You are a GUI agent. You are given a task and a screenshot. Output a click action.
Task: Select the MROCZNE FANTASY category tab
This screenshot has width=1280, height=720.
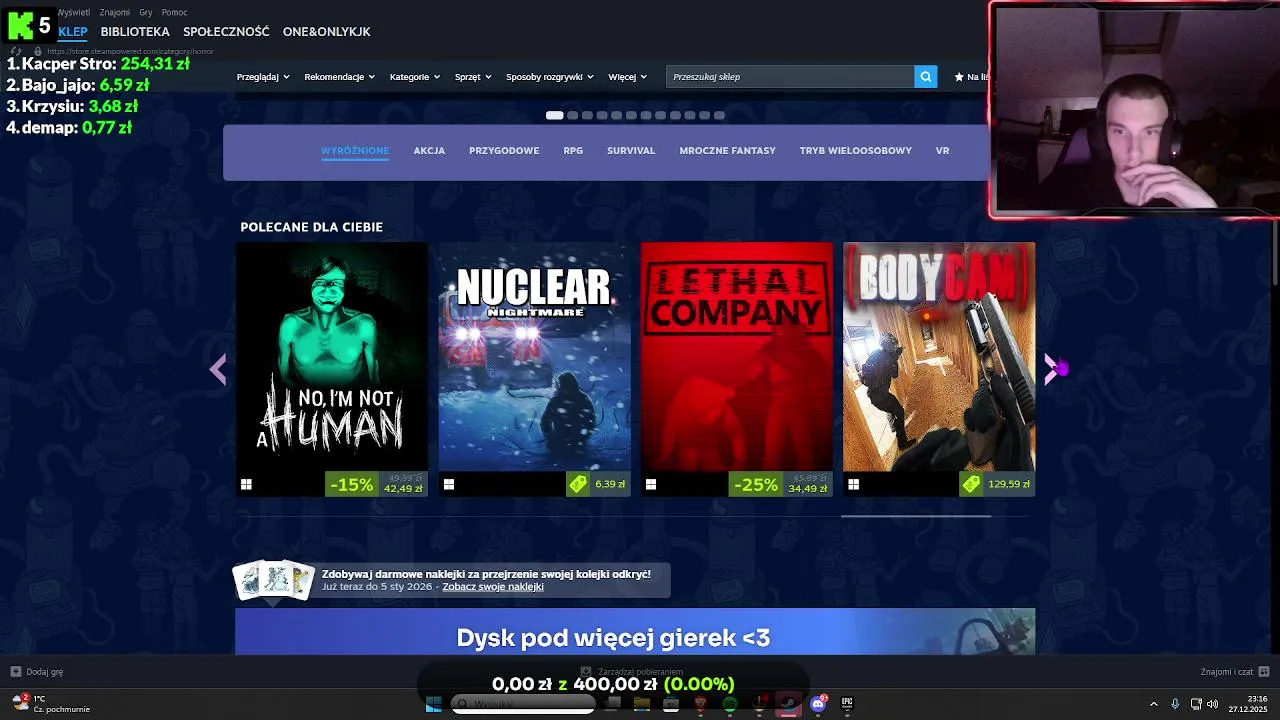click(x=727, y=151)
